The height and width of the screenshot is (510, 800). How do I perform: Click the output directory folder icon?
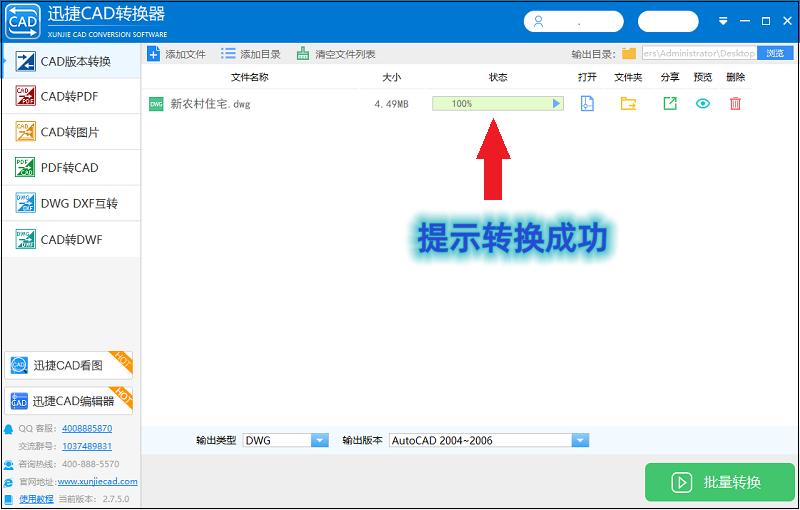tap(629, 54)
